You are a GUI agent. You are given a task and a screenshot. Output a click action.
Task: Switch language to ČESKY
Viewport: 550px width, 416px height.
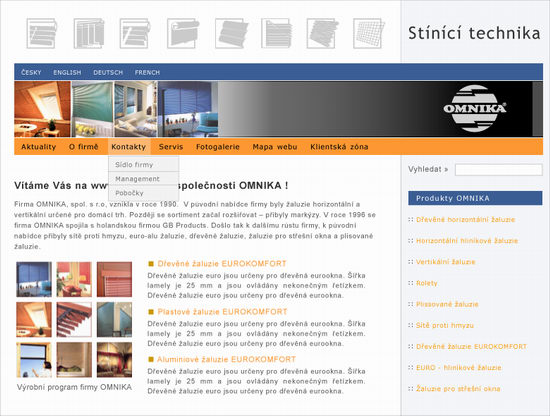click(x=31, y=72)
